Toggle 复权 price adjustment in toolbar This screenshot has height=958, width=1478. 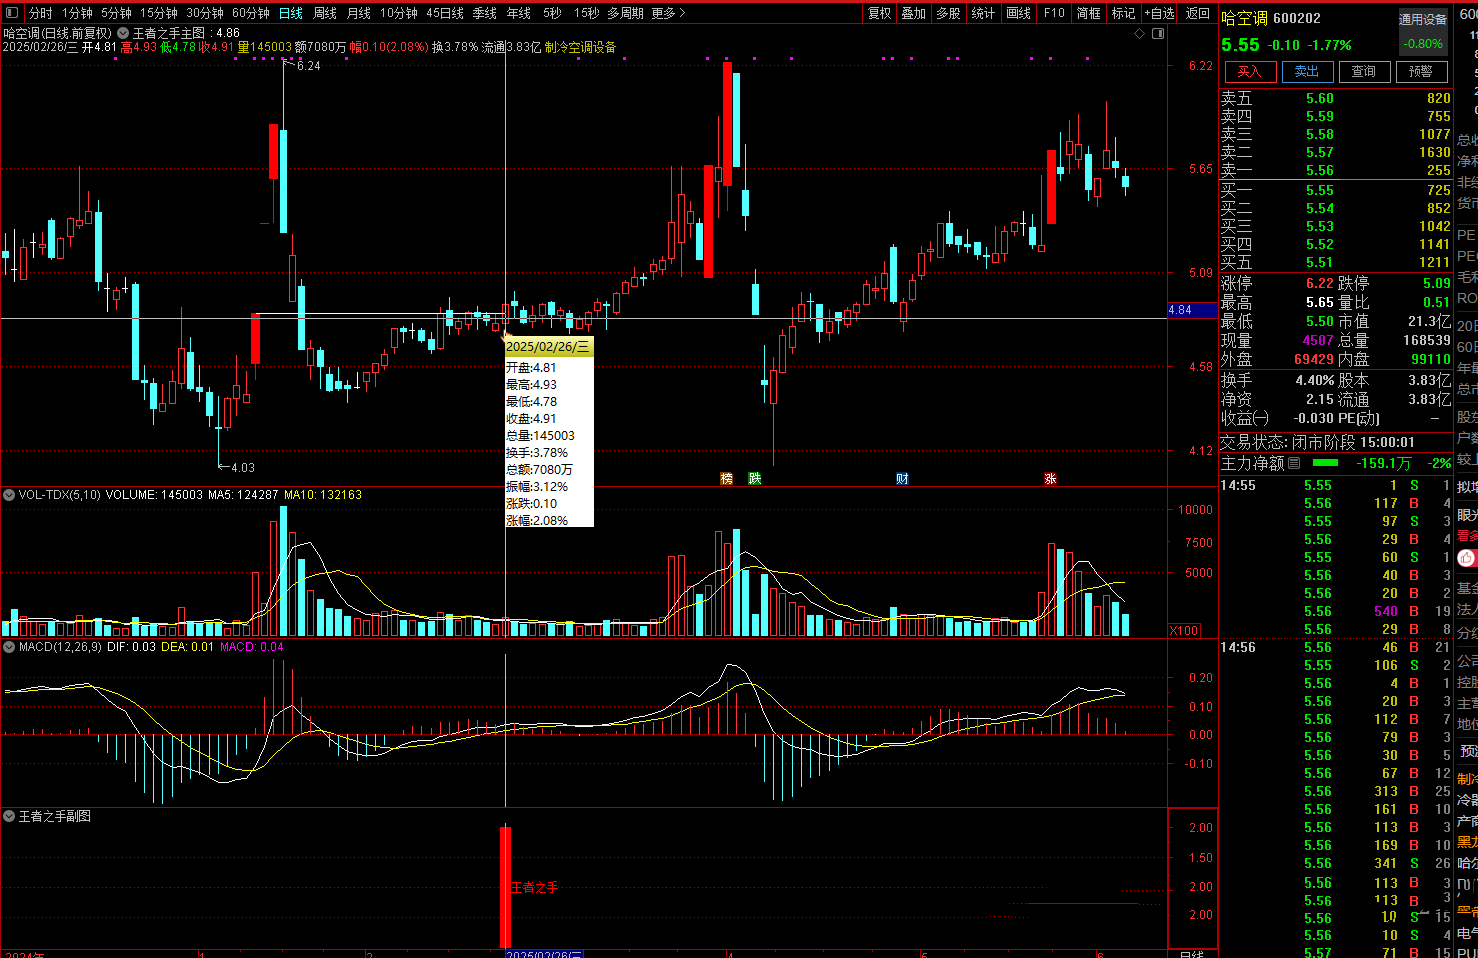[879, 13]
